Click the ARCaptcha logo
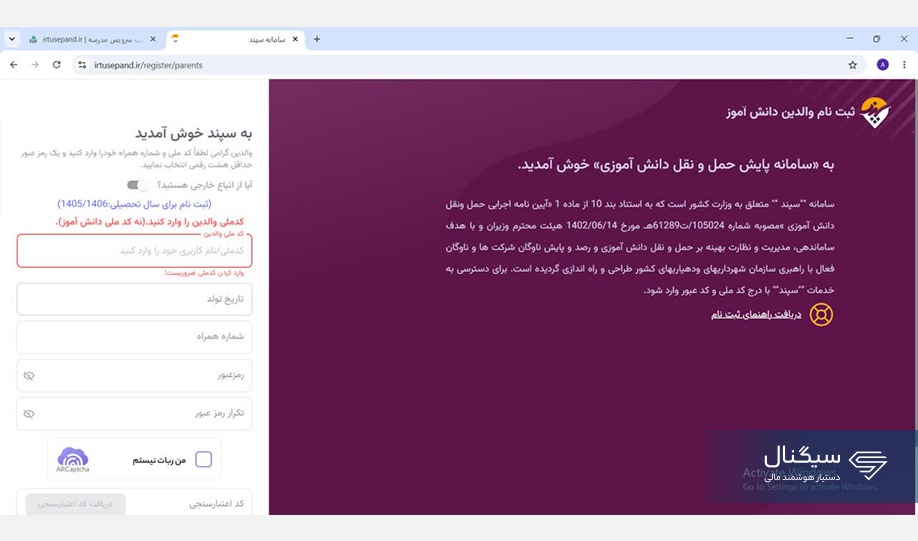Screen dimensions: 918x541 coord(73,460)
